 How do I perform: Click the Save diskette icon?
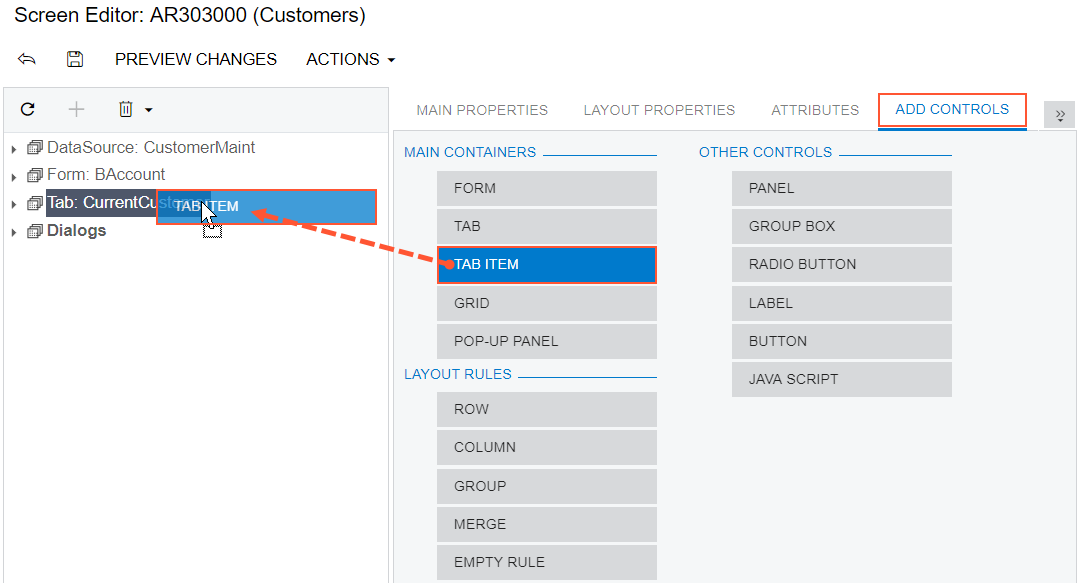tap(75, 60)
